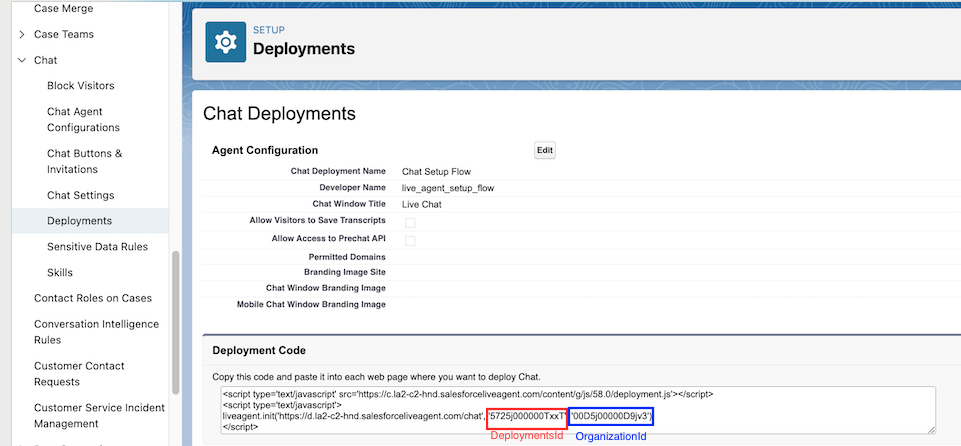The height and width of the screenshot is (446, 961).
Task: Click Case Merge in sidebar
Action: pos(63,8)
